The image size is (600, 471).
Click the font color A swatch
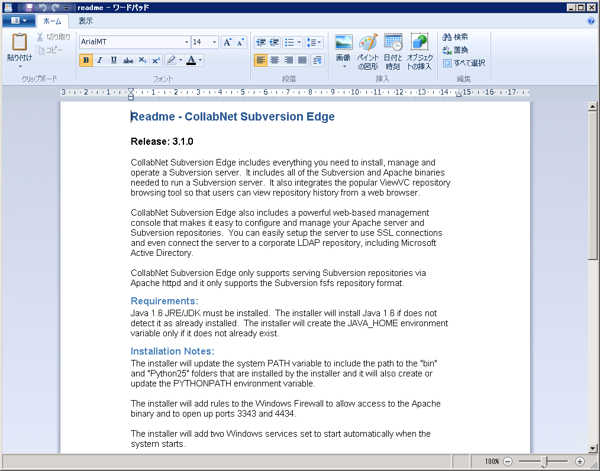pyautogui.click(x=191, y=60)
